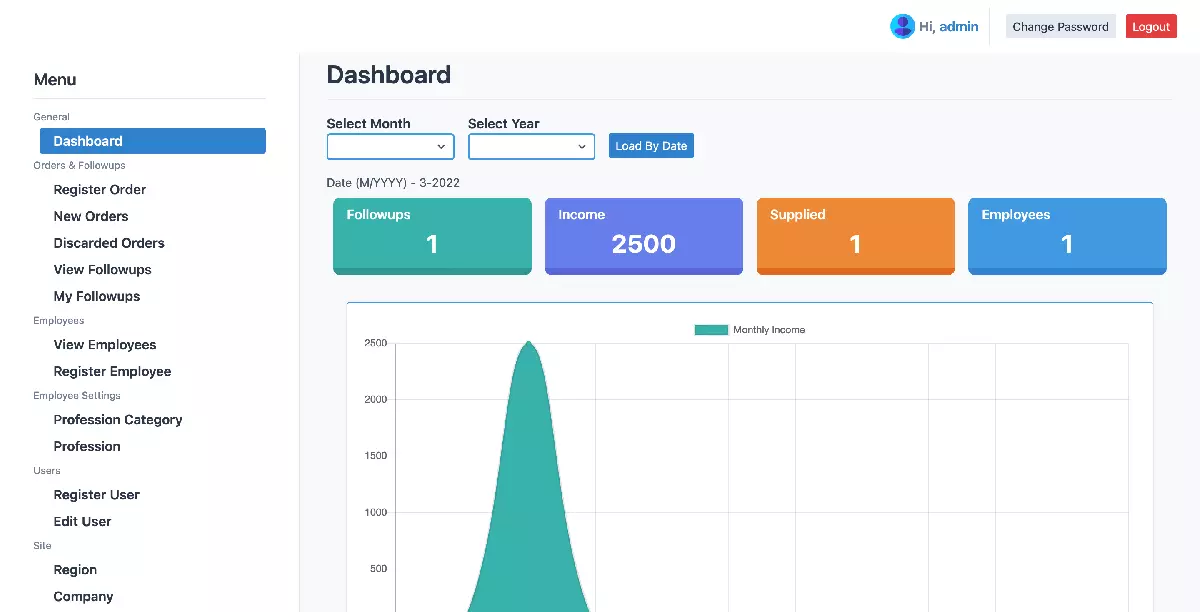The width and height of the screenshot is (1200, 612).
Task: Select Region under the Site section
Action: (x=75, y=570)
